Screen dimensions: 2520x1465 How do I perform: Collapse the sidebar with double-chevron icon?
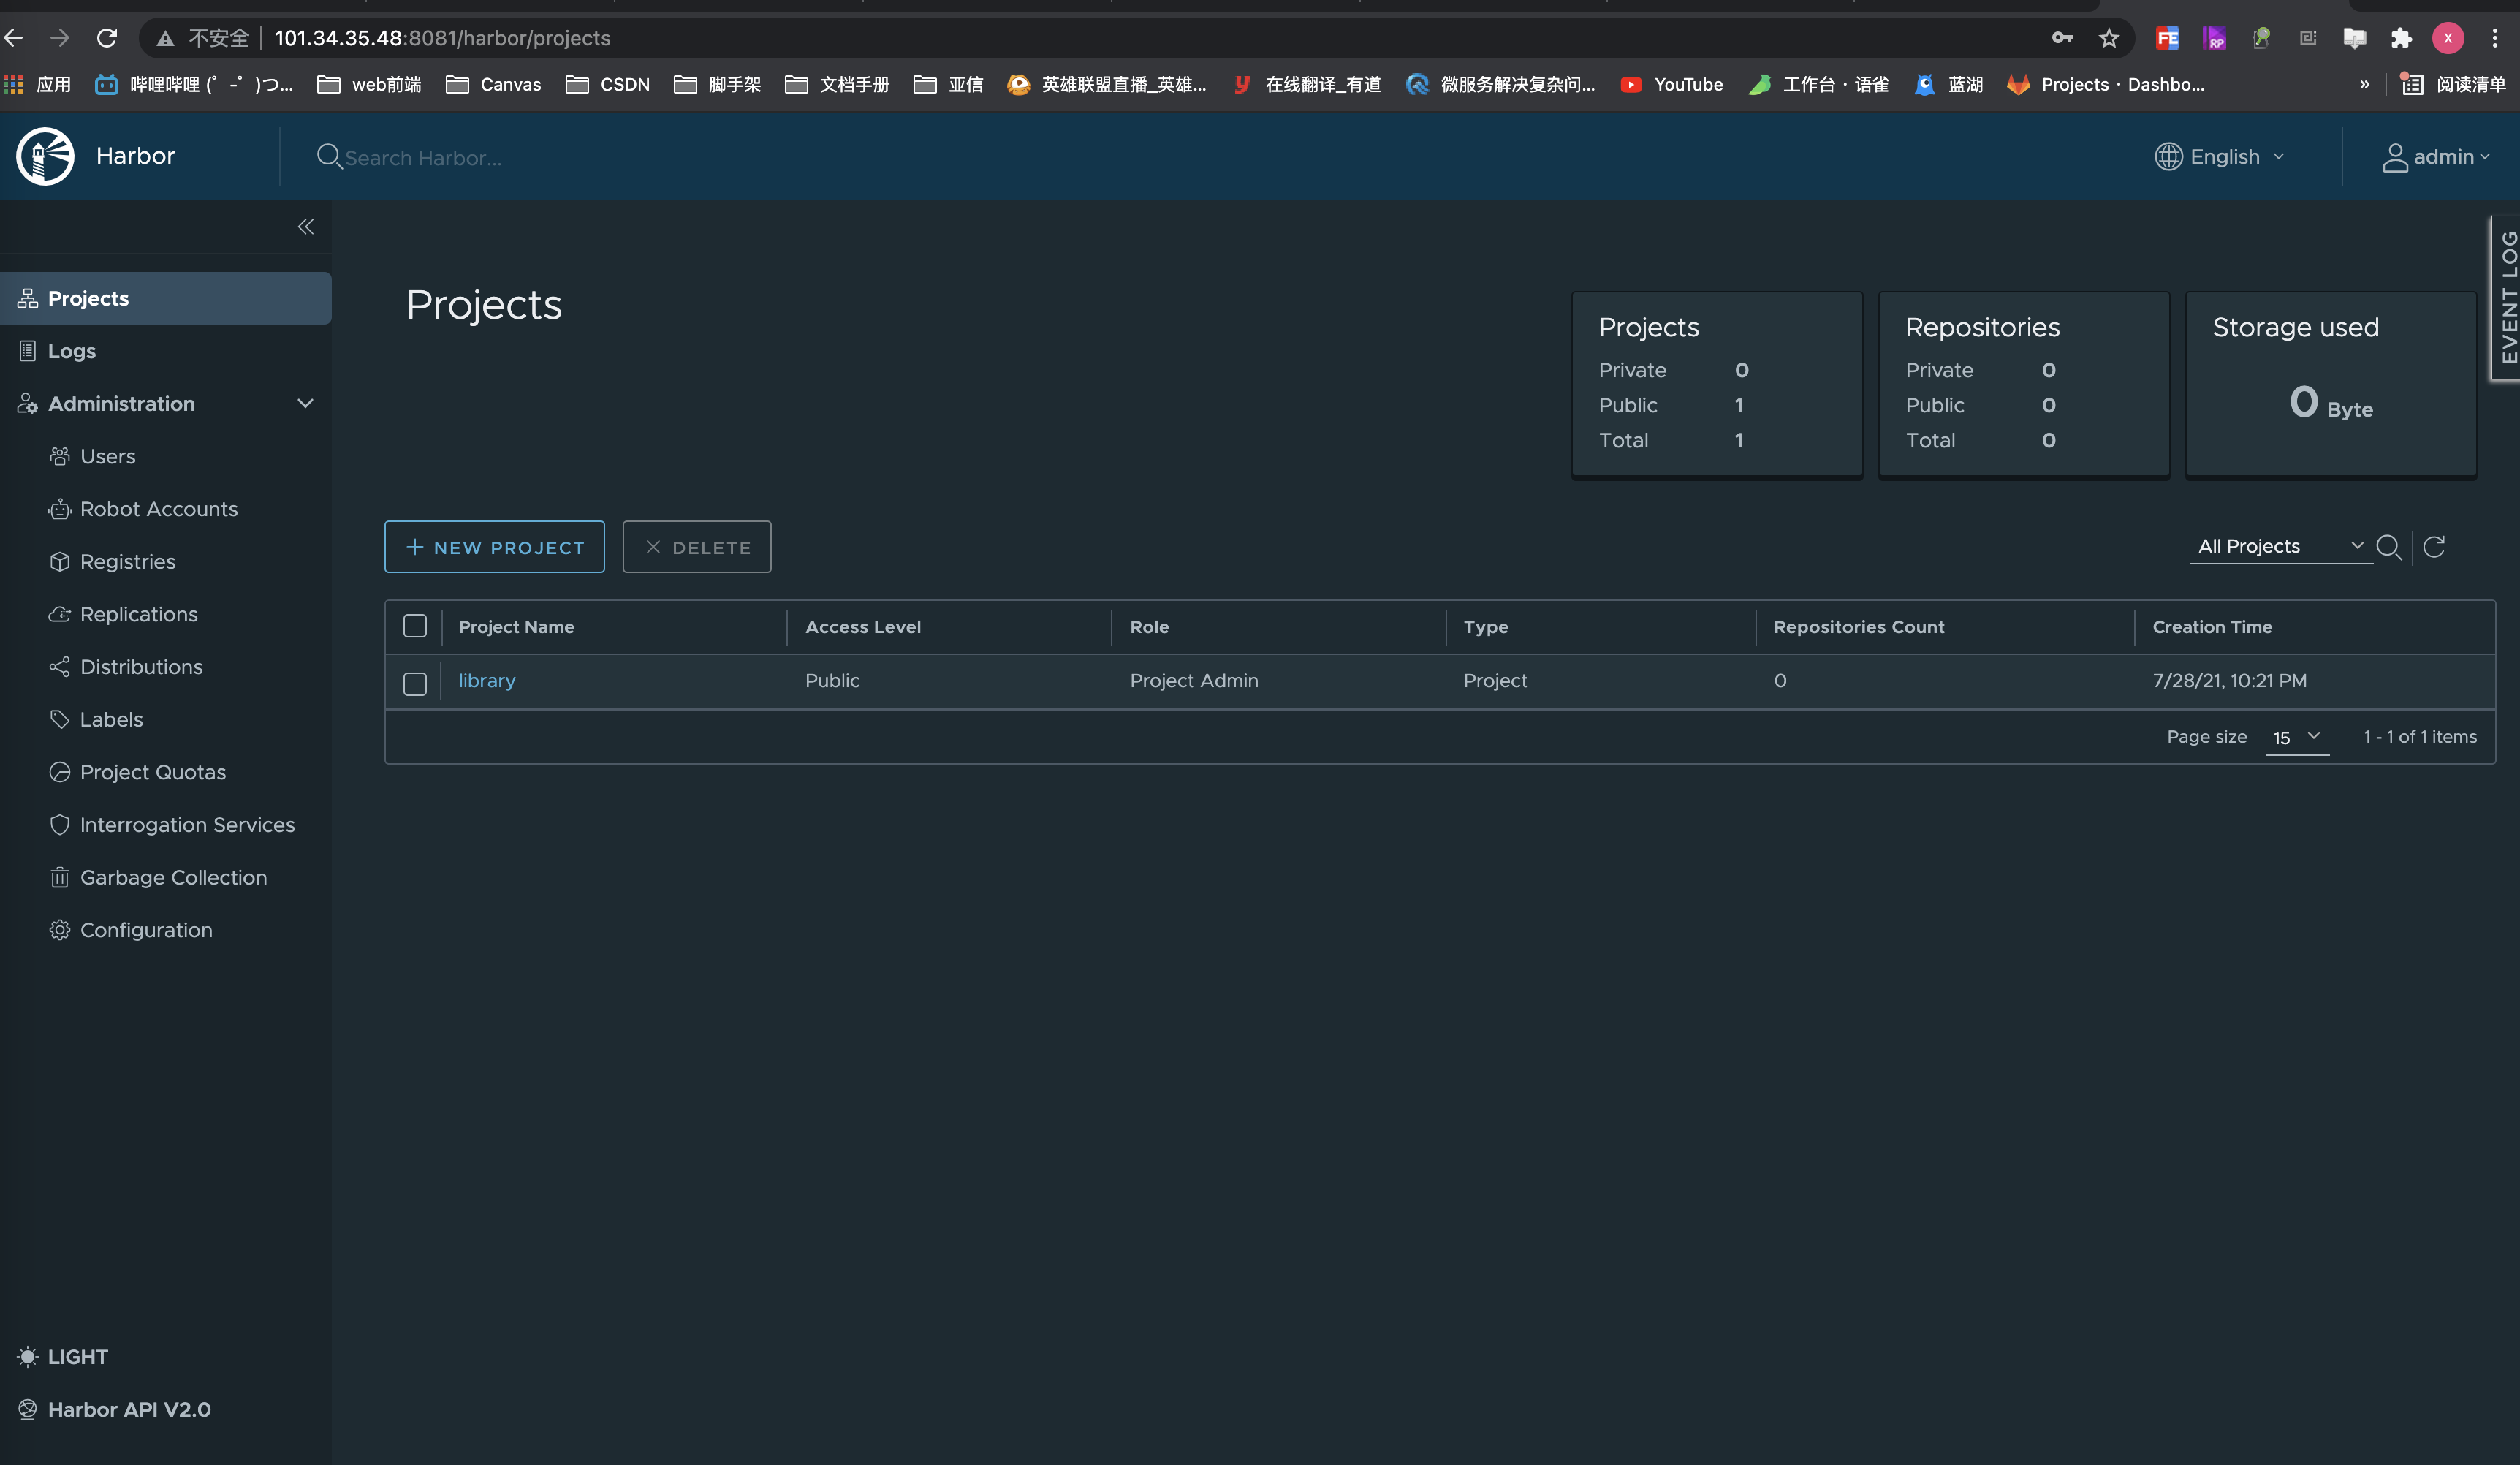(306, 227)
